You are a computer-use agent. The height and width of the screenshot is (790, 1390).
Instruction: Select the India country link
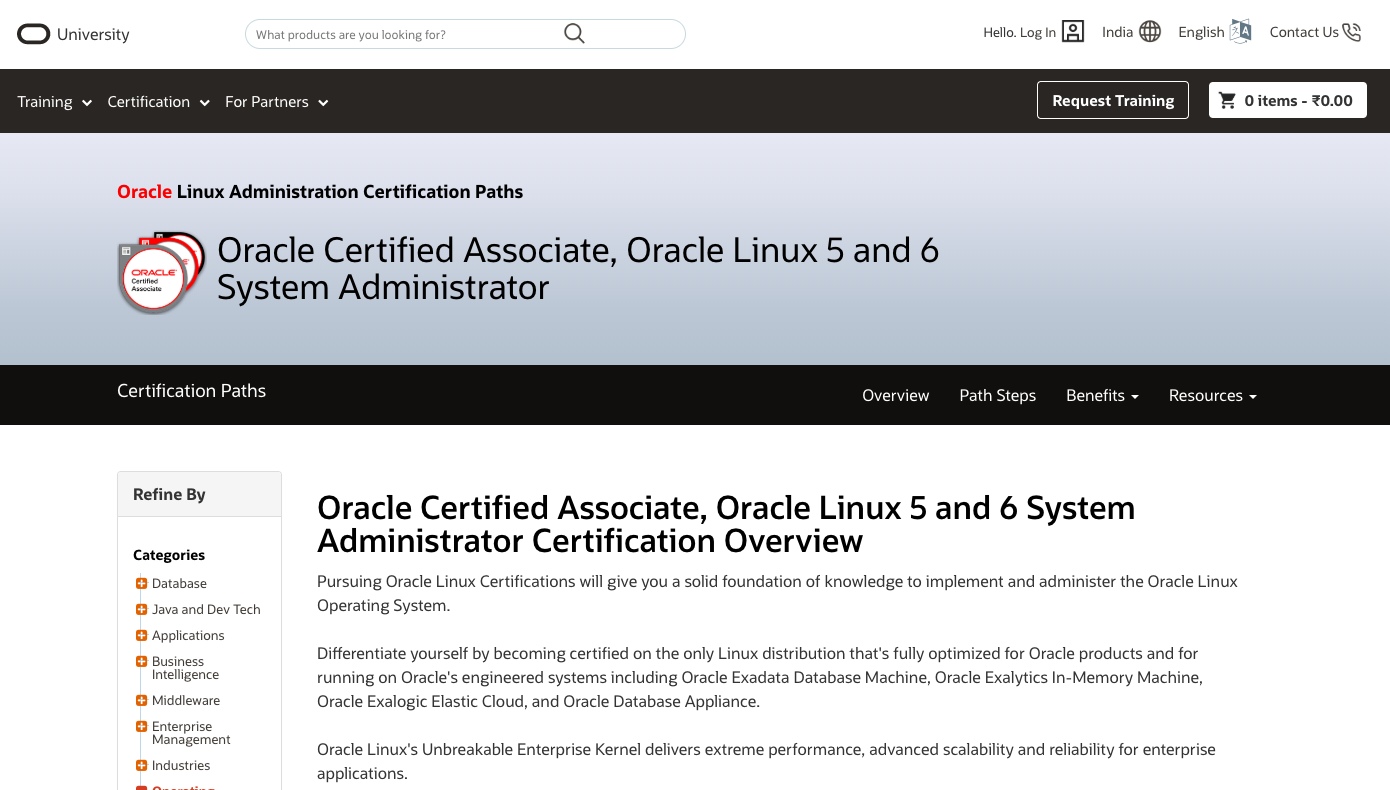click(x=1117, y=32)
